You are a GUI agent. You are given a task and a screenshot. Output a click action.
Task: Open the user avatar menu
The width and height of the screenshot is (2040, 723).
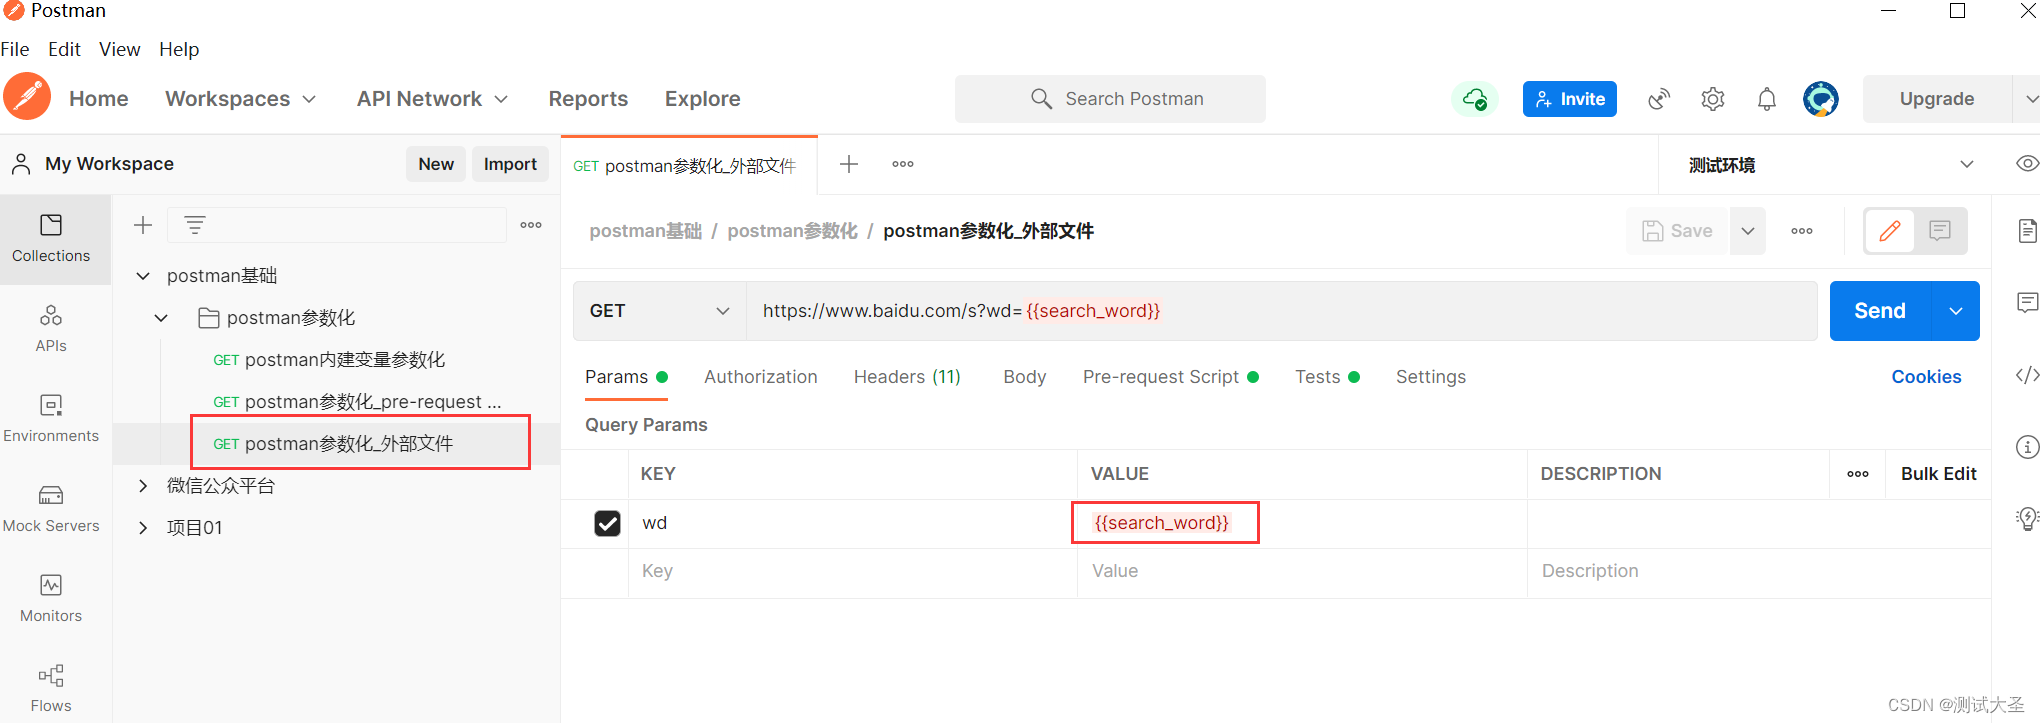tap(1821, 99)
